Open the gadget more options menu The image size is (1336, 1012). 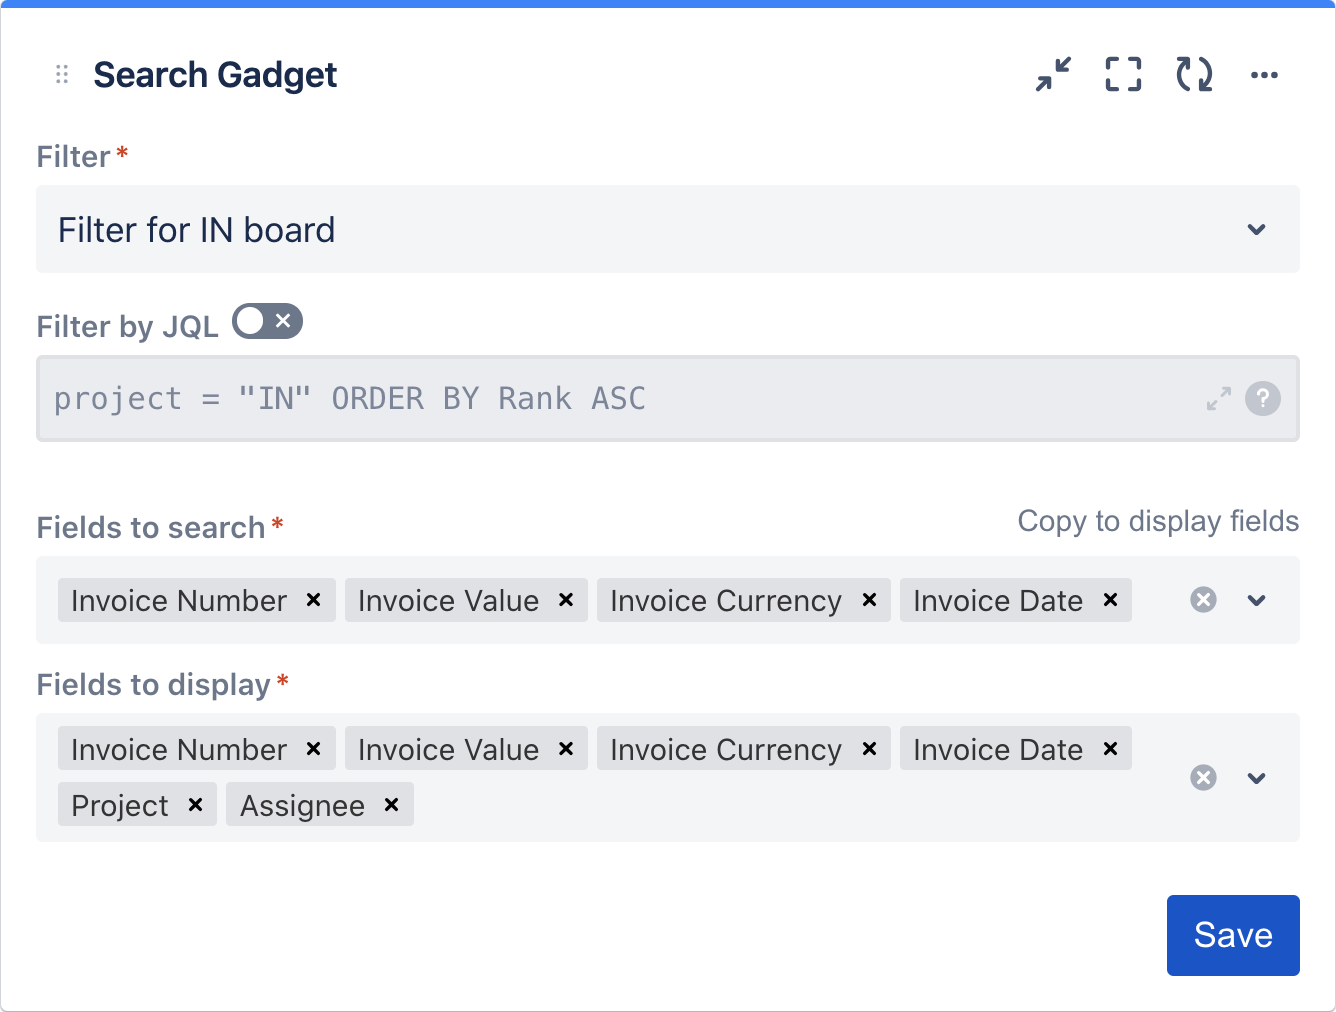click(x=1264, y=75)
